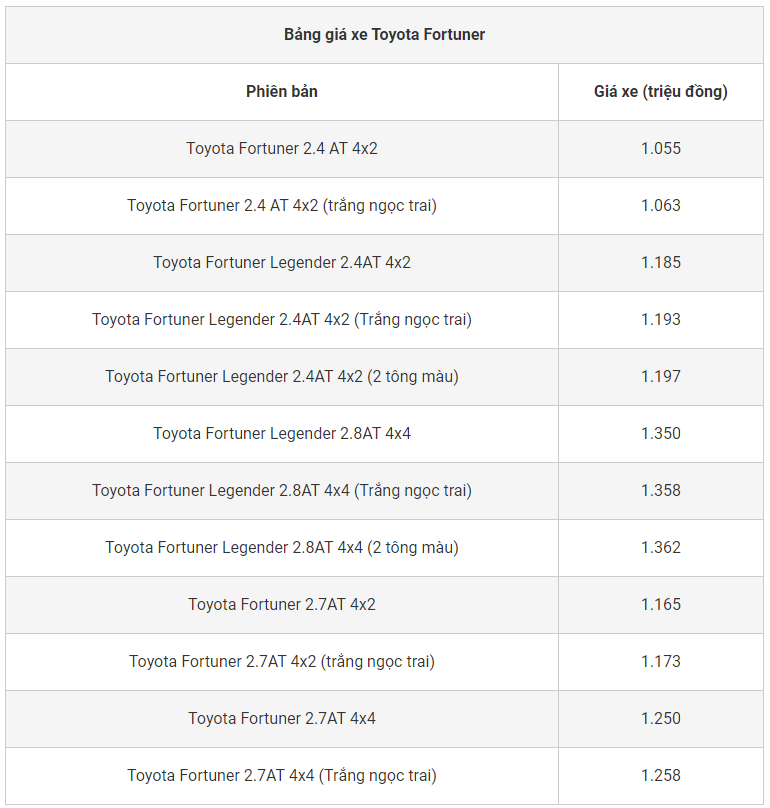Select Toyota Fortuner 2.4 AT 4x2 (trắng ngọc trai)
The width and height of the screenshot is (770, 808).
pyautogui.click(x=282, y=206)
